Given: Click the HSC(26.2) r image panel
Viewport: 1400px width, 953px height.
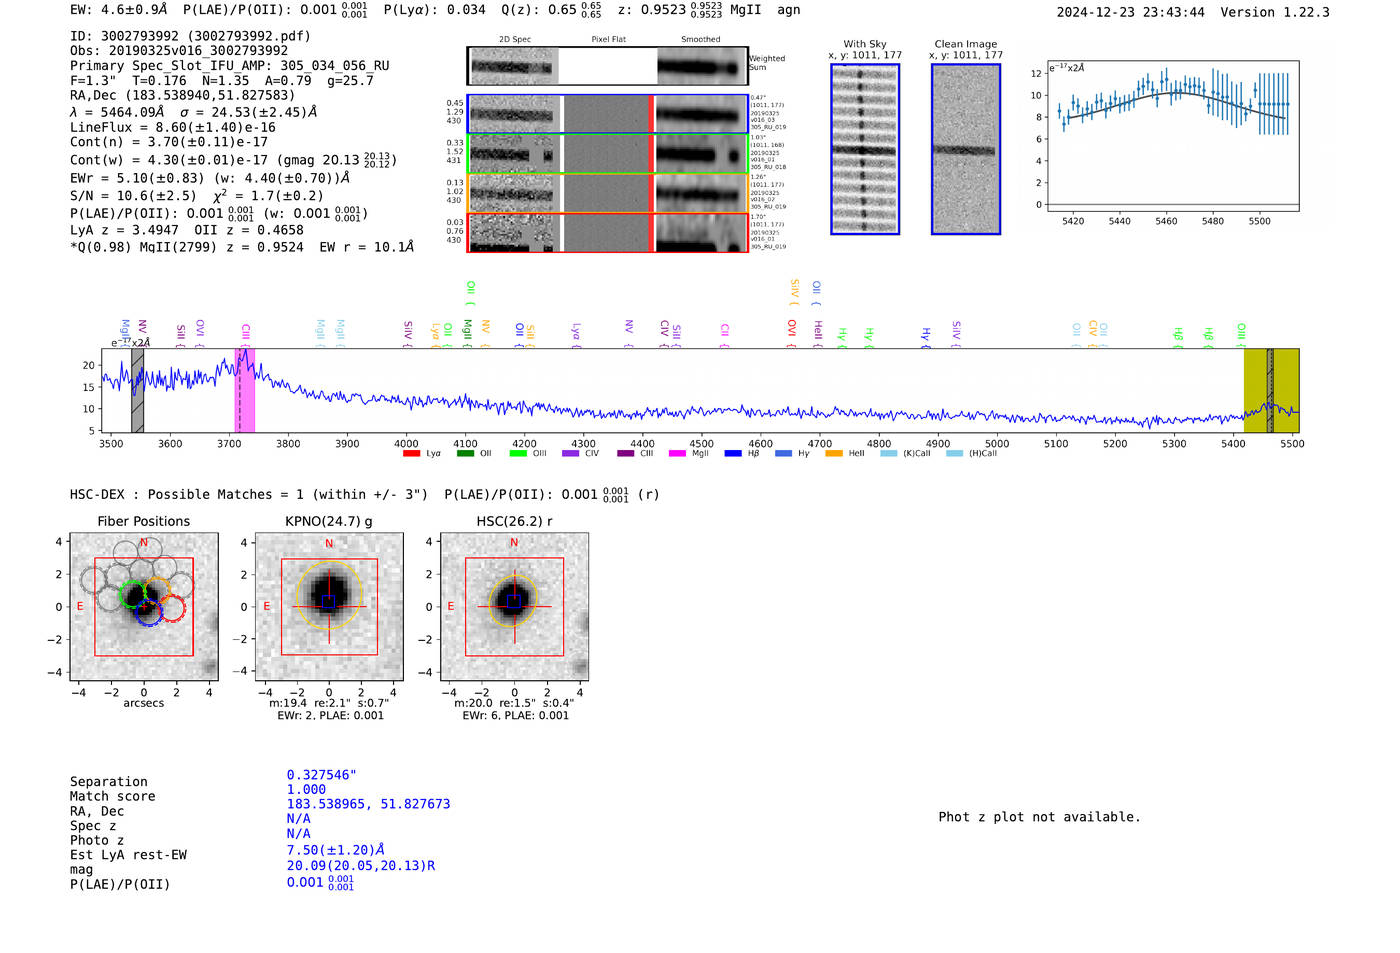Looking at the screenshot, I should coord(514,607).
